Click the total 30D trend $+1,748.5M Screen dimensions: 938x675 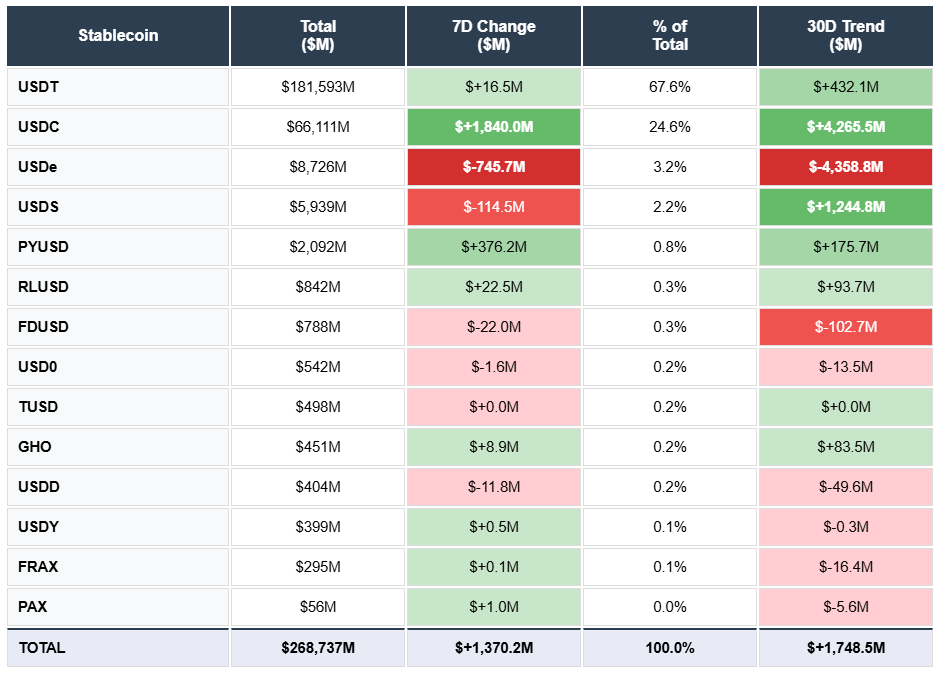[845, 648]
